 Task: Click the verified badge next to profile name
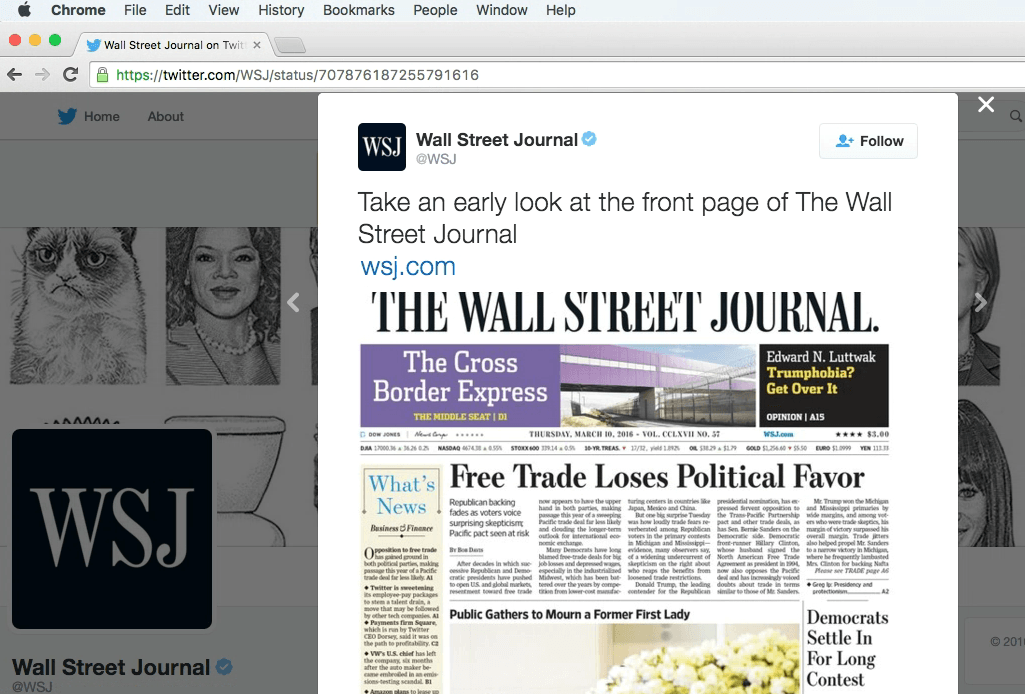(224, 667)
